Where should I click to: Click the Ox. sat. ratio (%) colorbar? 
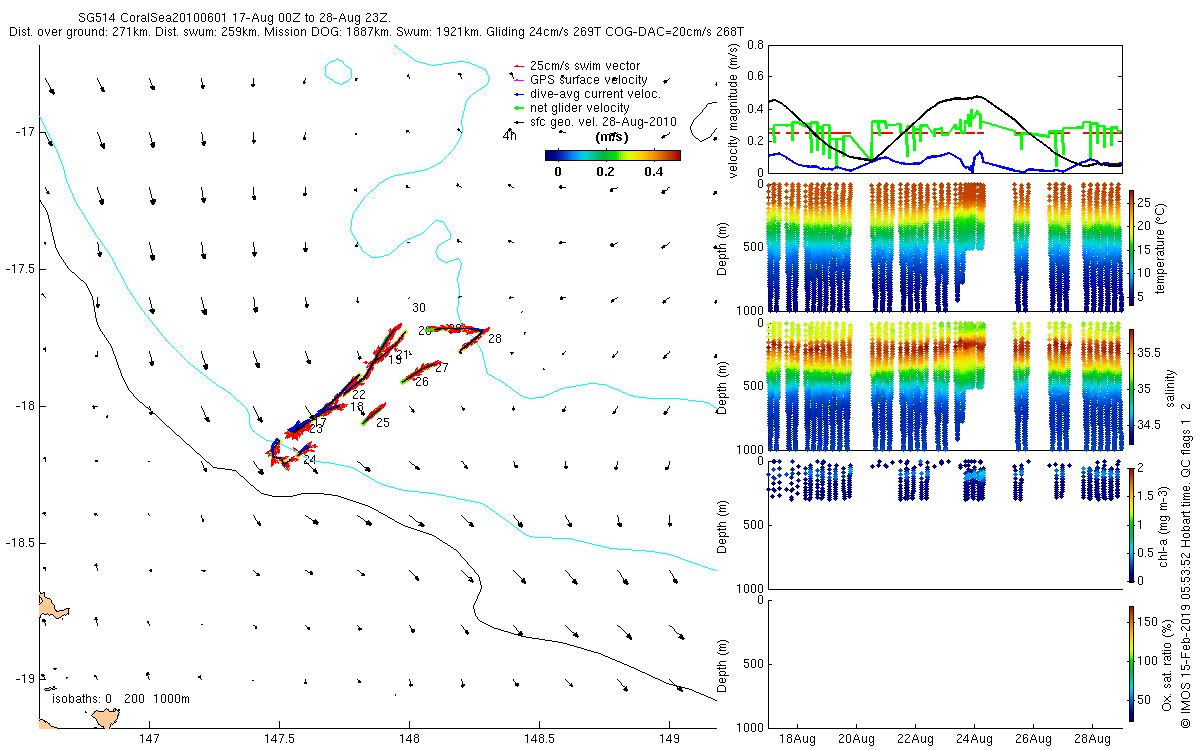pos(1131,663)
